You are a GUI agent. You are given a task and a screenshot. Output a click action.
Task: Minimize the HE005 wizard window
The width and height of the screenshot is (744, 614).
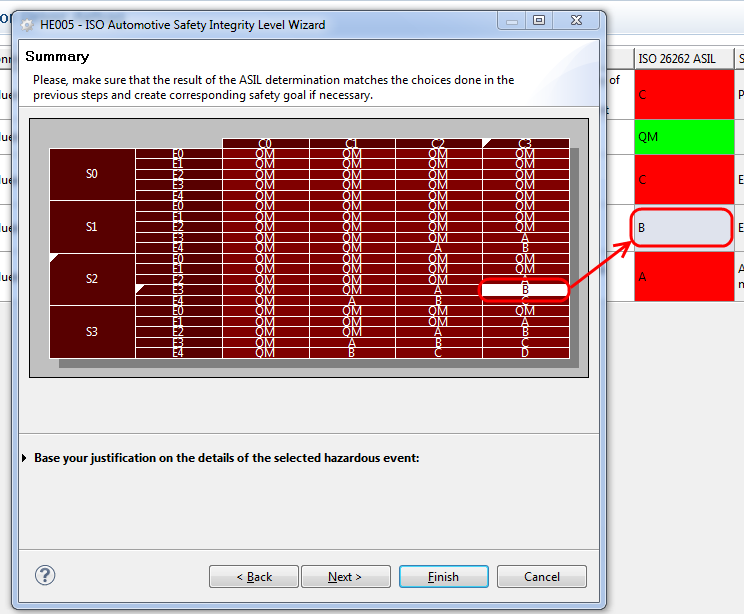pyautogui.click(x=512, y=20)
